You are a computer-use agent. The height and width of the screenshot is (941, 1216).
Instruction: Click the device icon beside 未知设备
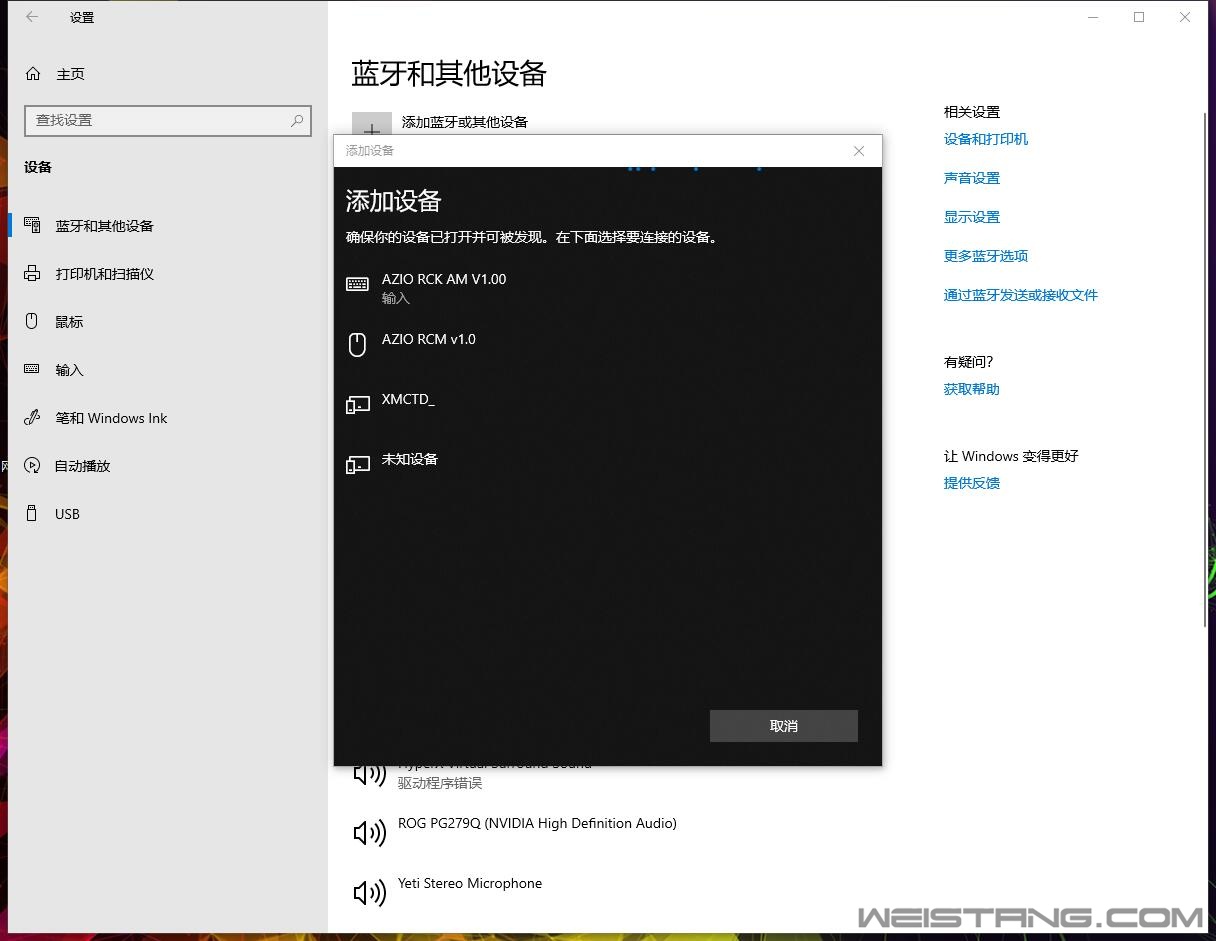pos(357,465)
